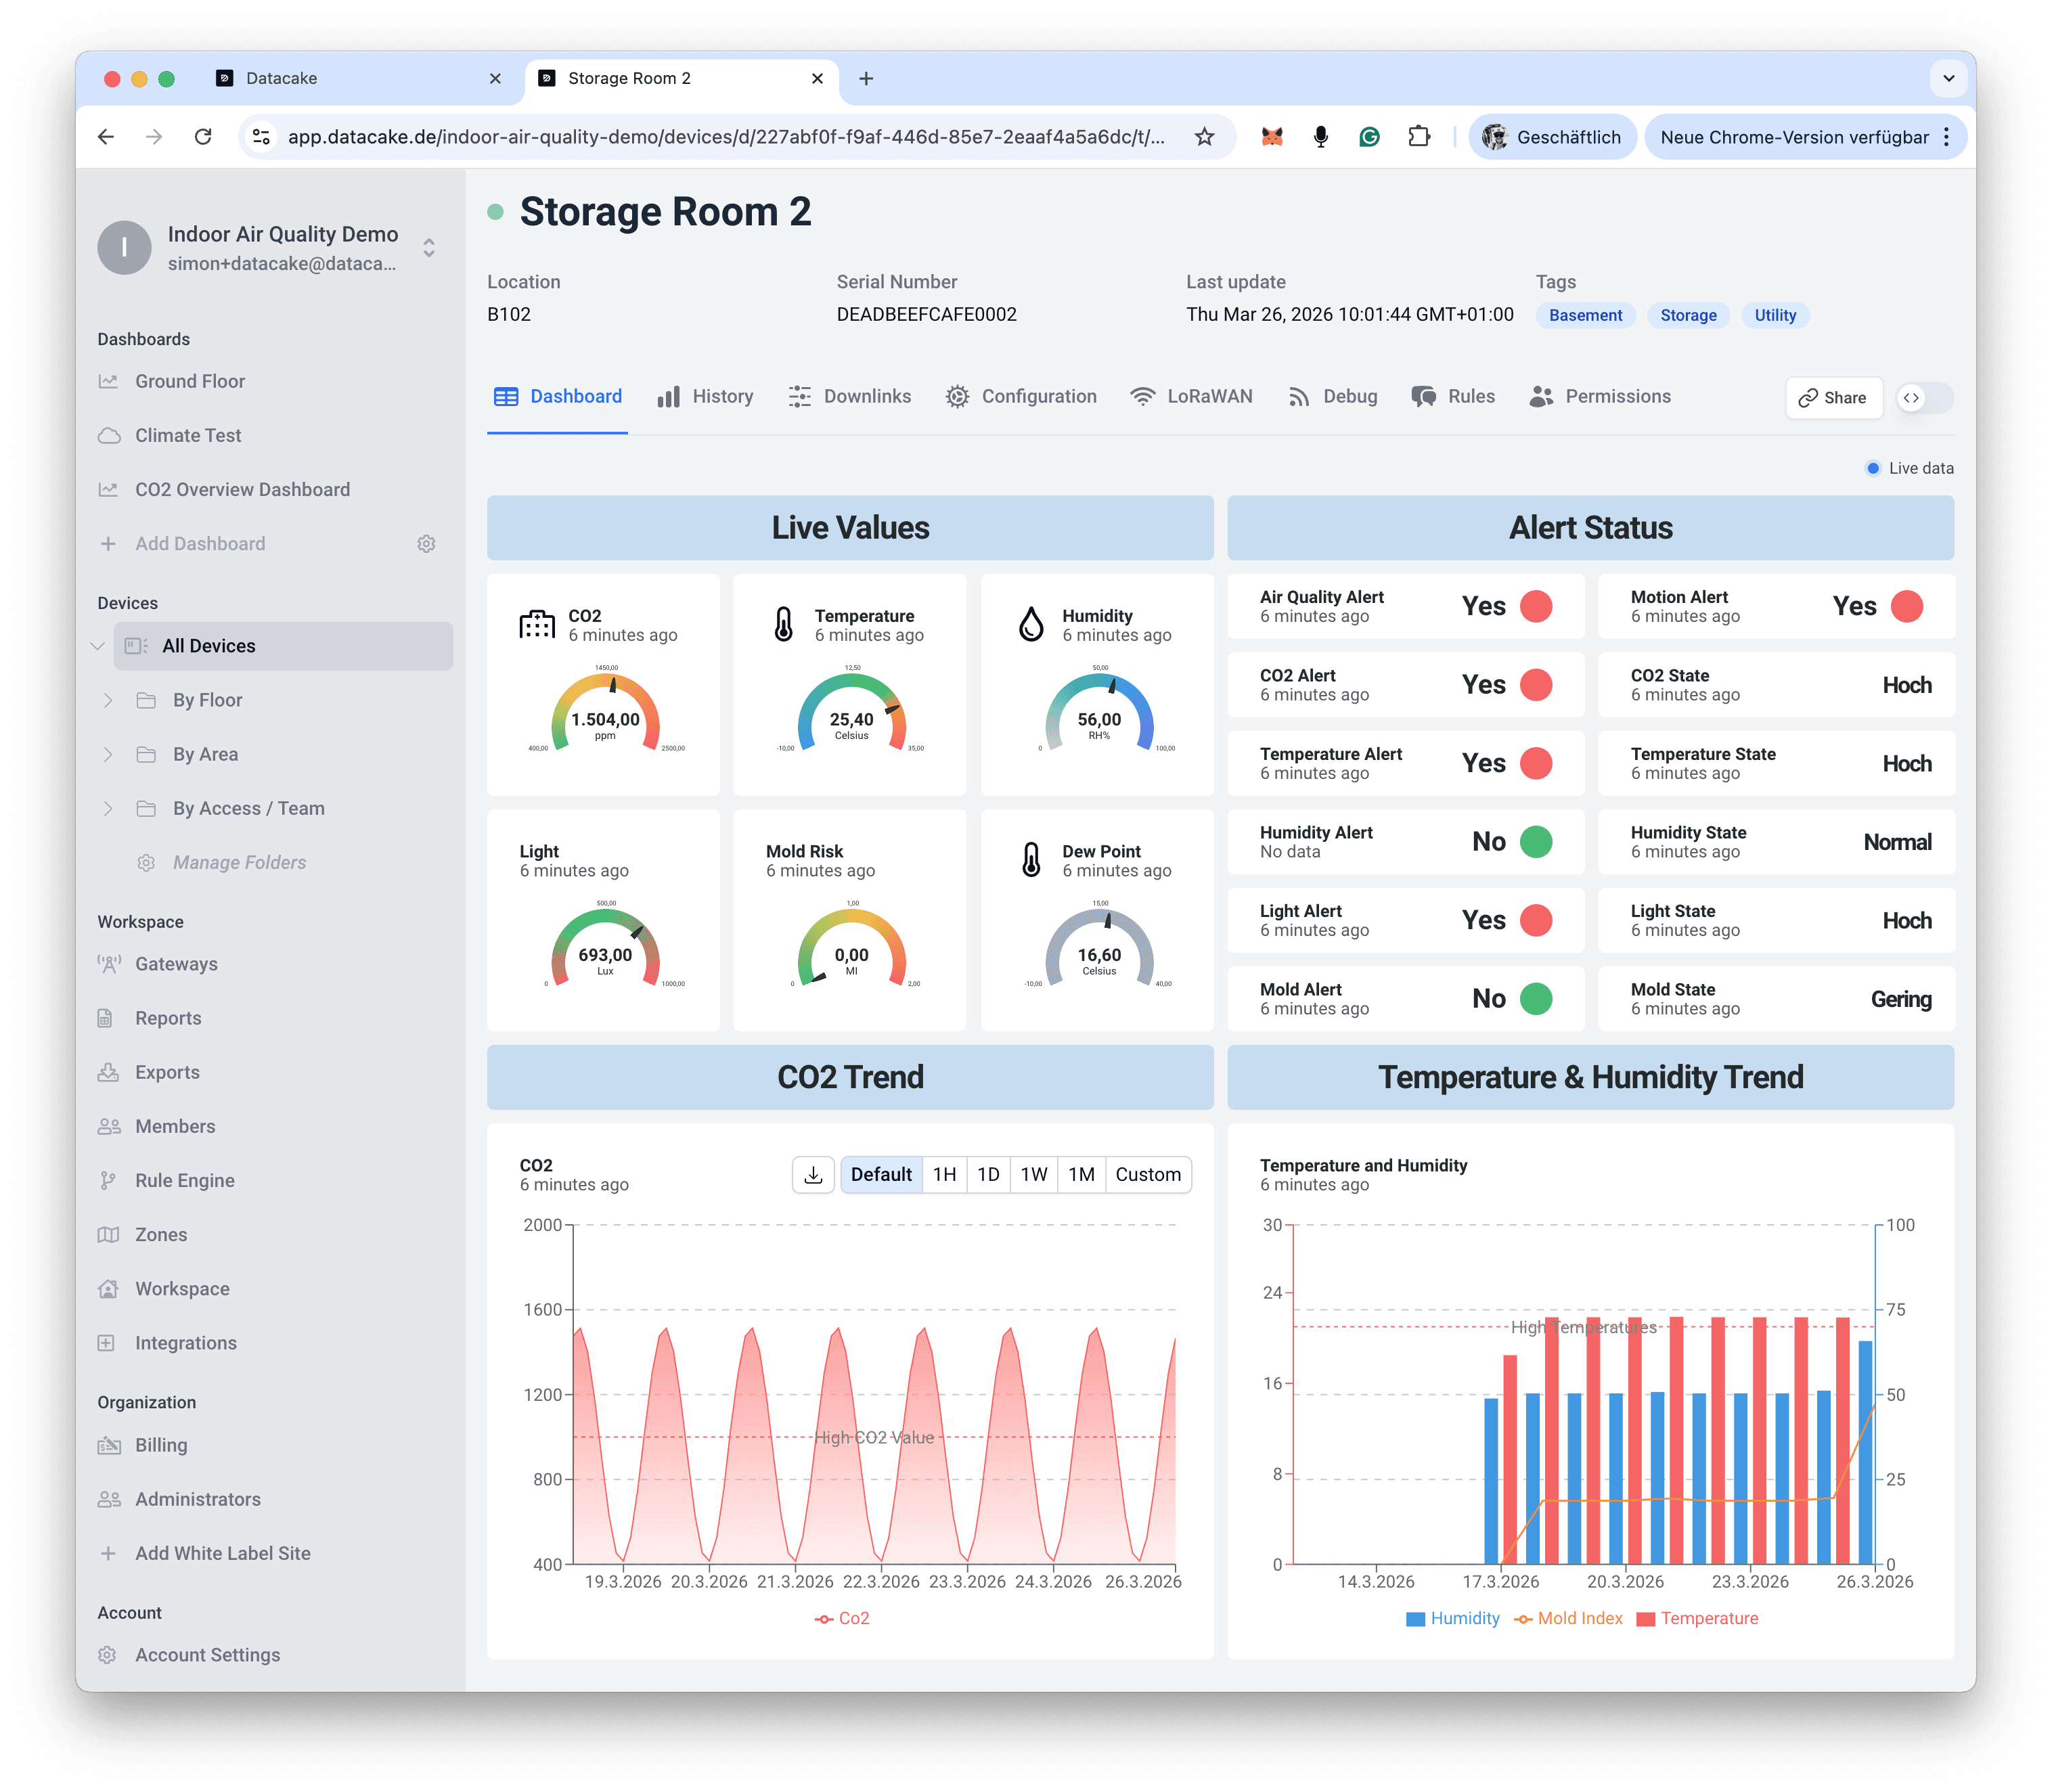Expand the workspace switcher chevrons

click(x=429, y=248)
